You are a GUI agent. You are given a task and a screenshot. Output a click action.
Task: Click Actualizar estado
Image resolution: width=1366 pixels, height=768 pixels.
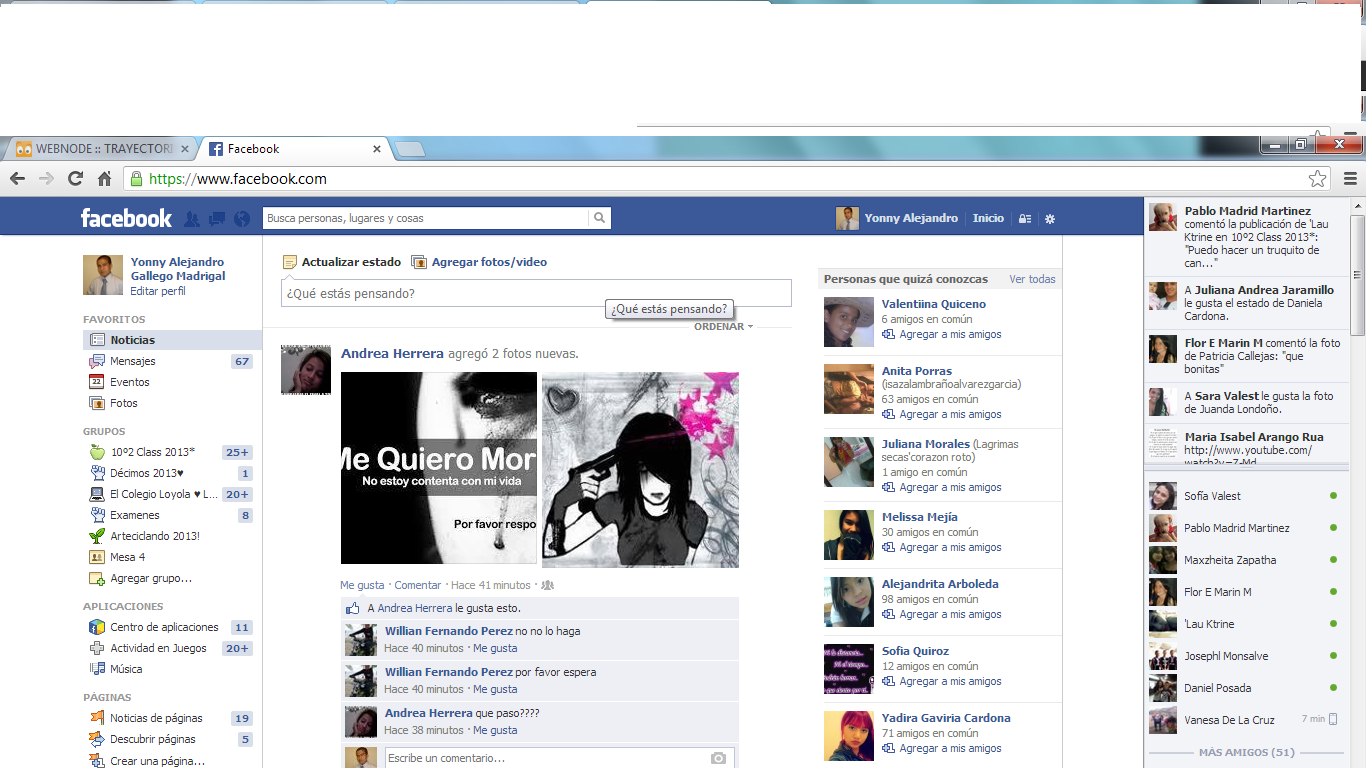(x=342, y=262)
